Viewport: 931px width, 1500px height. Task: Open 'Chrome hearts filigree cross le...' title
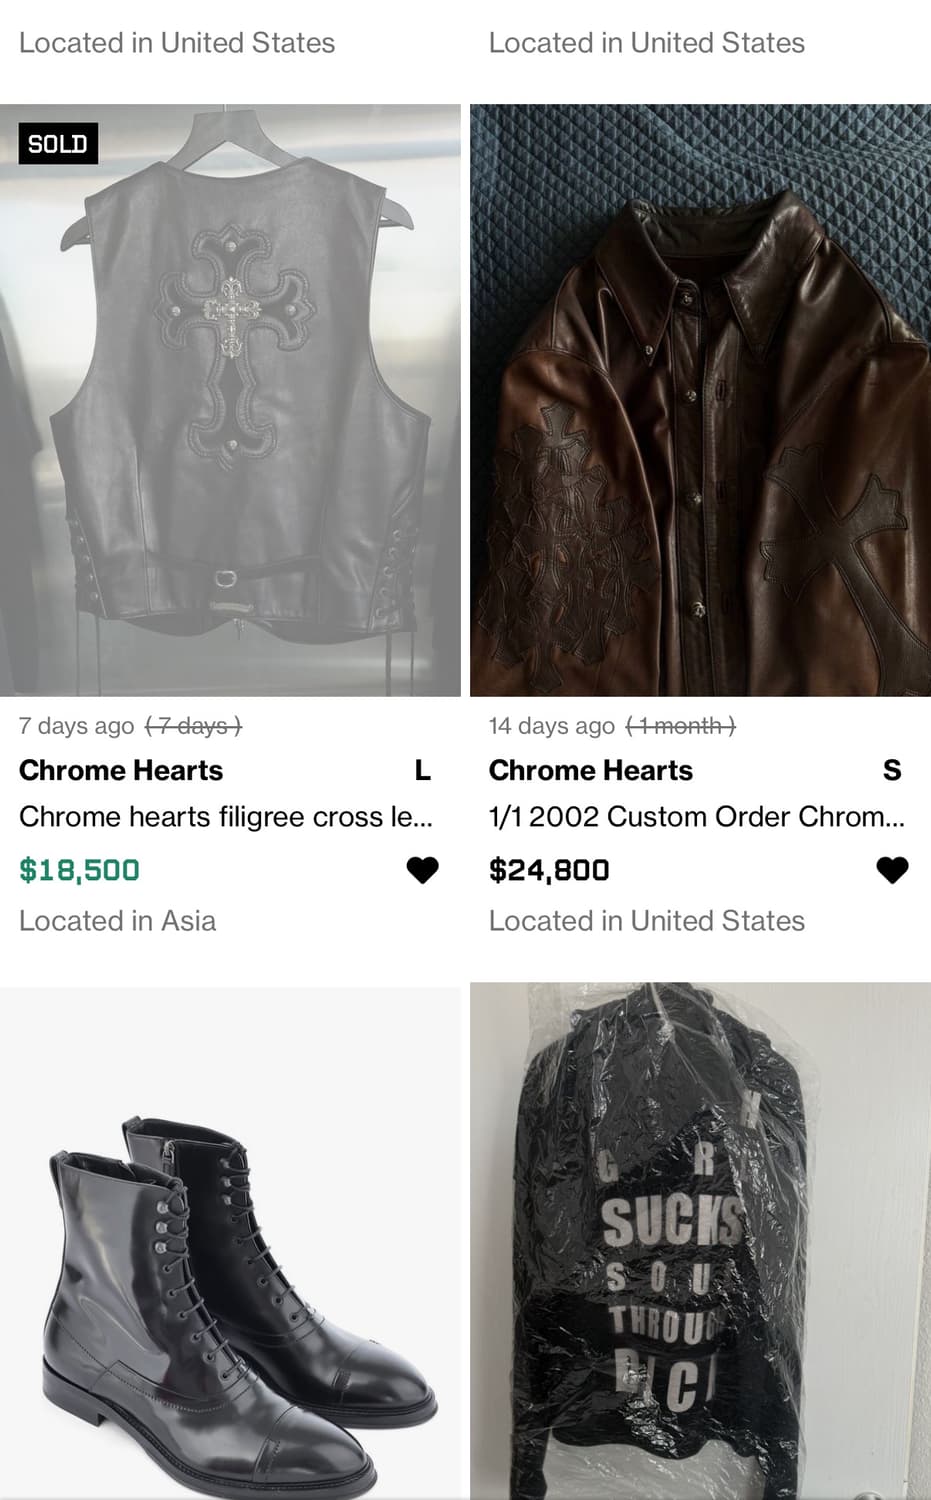(226, 817)
